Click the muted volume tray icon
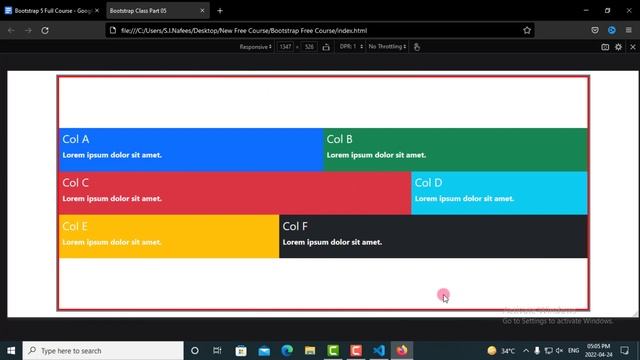 point(560,351)
